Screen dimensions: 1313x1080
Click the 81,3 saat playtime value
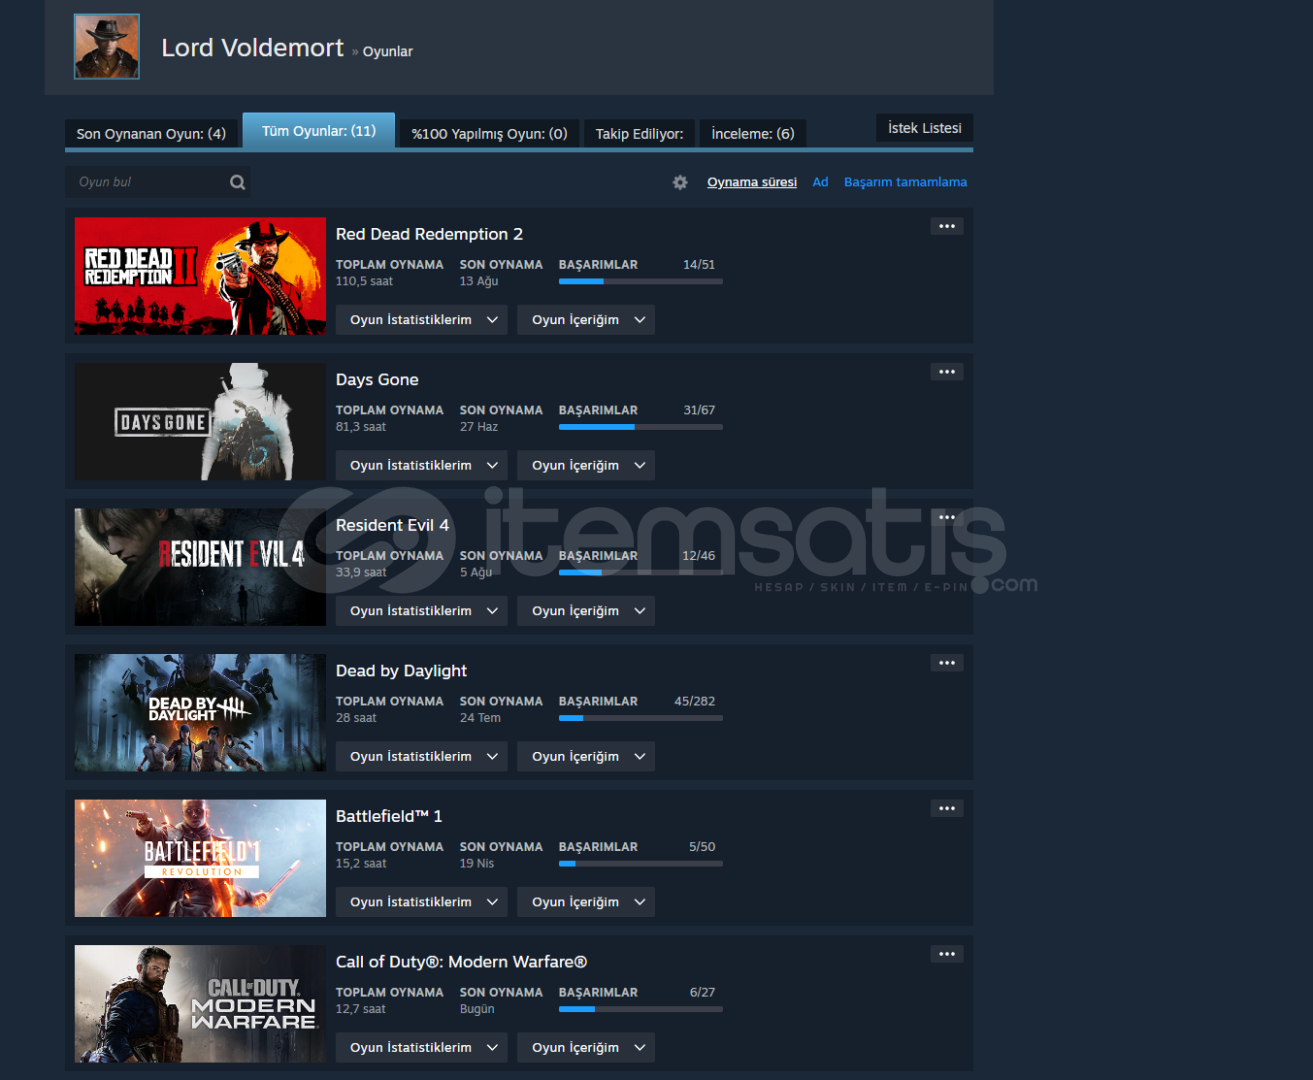click(361, 427)
